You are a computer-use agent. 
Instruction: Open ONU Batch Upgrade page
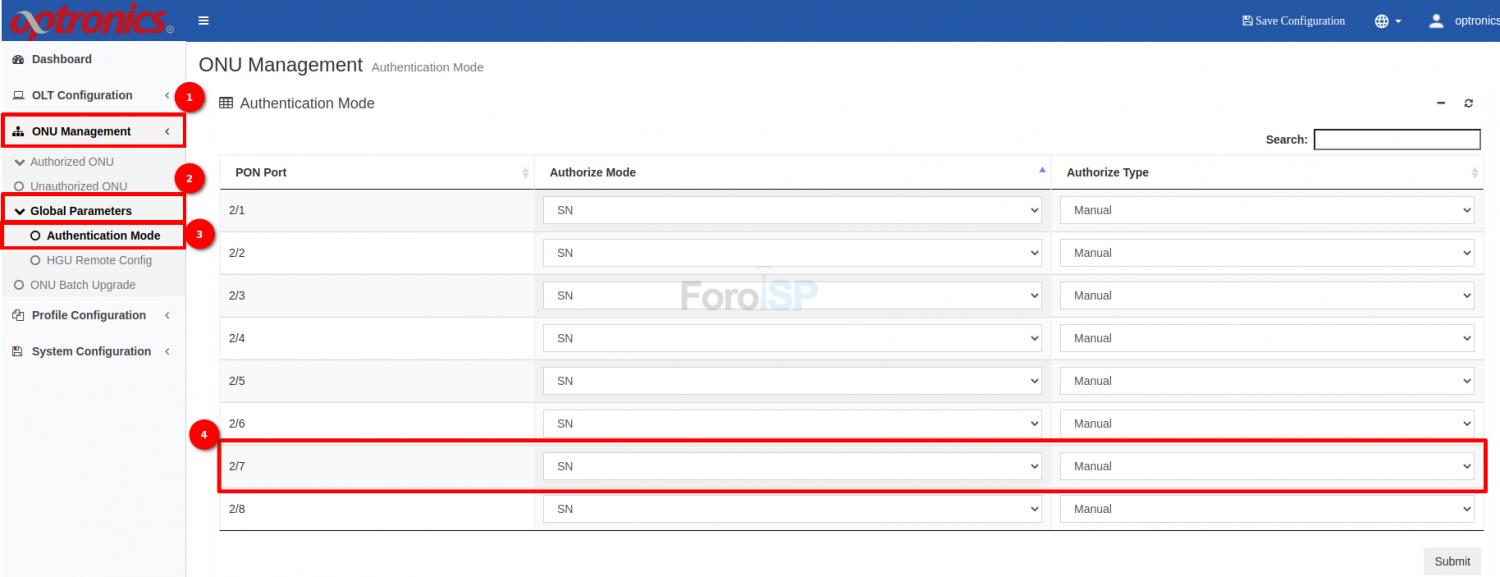tap(82, 285)
